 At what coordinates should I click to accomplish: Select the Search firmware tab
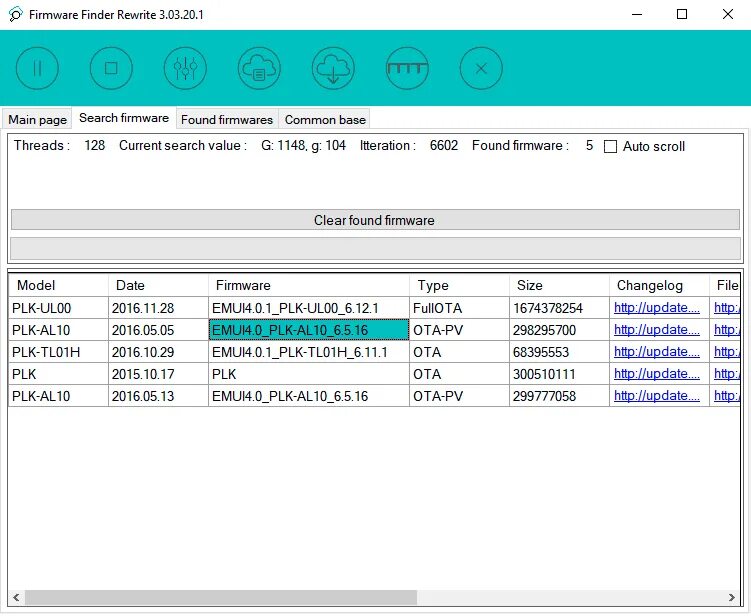124,118
